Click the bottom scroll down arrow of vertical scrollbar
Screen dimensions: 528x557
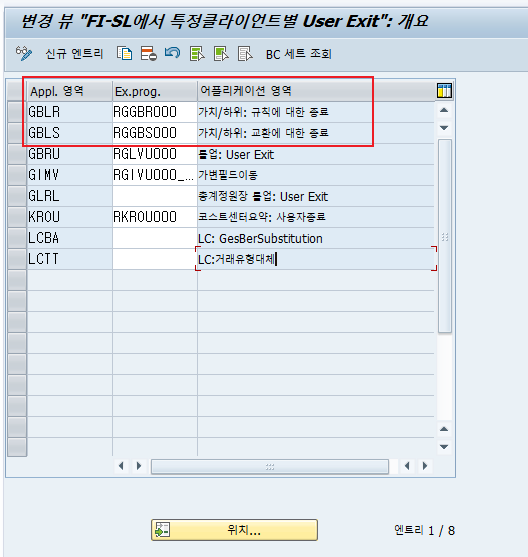click(x=444, y=447)
